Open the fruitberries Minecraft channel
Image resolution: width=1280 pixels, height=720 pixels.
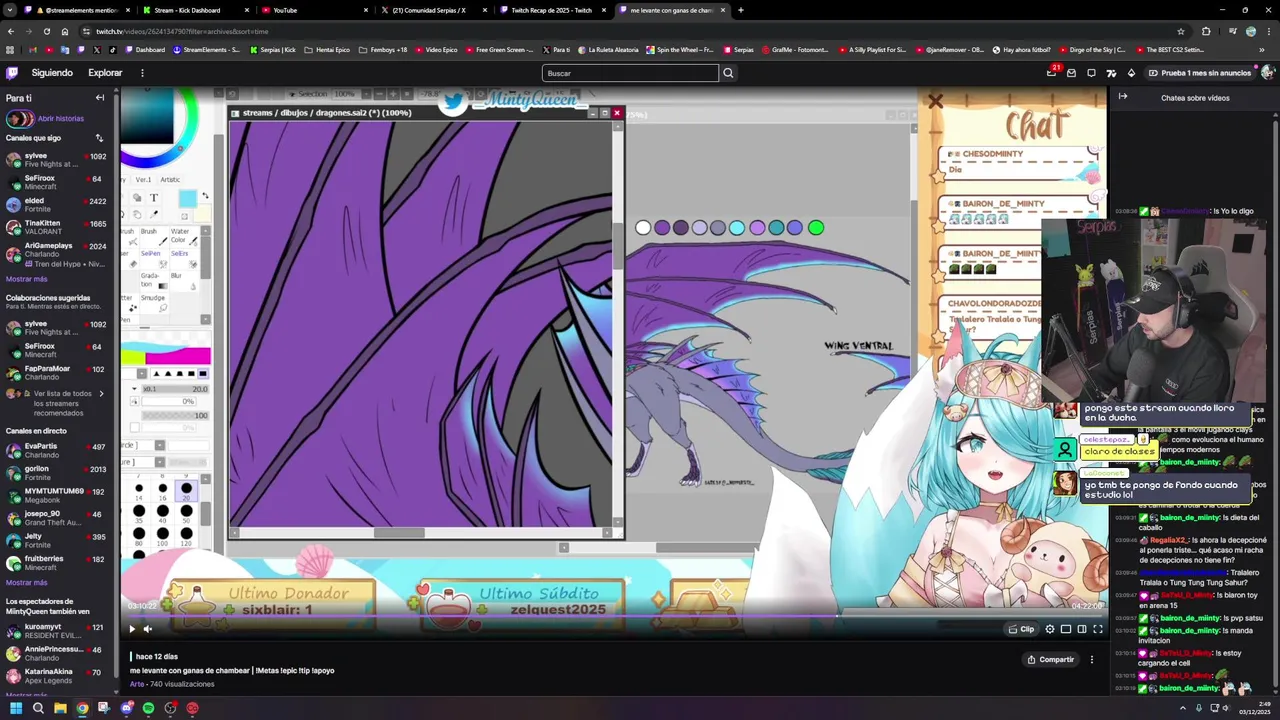coord(56,563)
